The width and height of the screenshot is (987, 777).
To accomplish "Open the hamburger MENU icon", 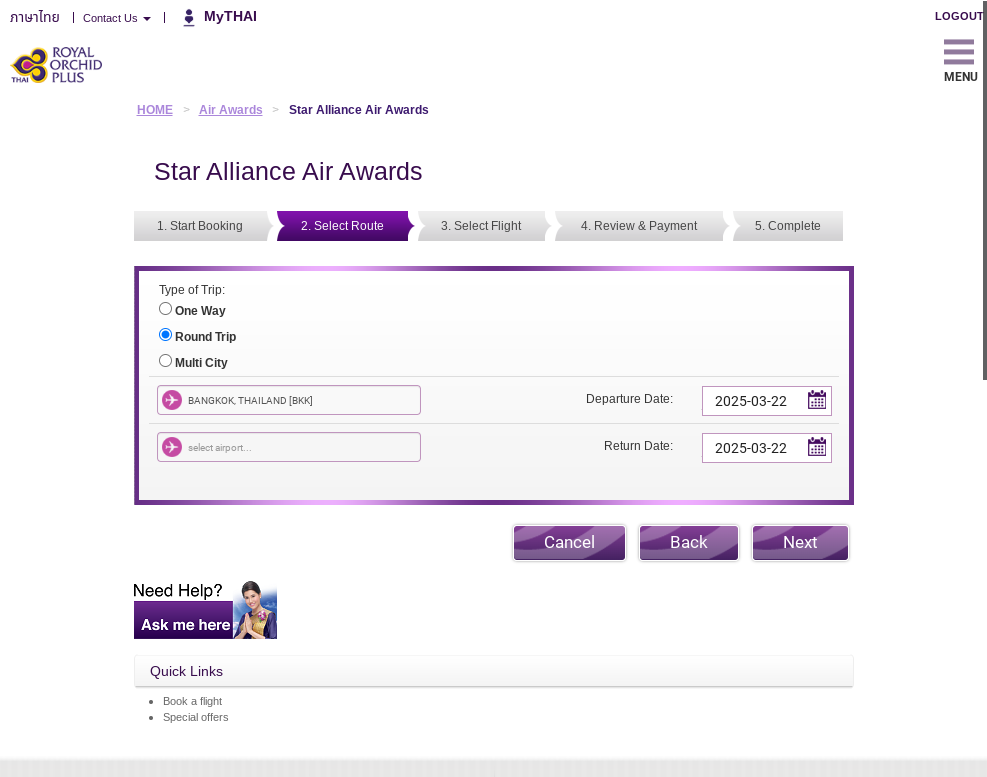I will (x=959, y=52).
